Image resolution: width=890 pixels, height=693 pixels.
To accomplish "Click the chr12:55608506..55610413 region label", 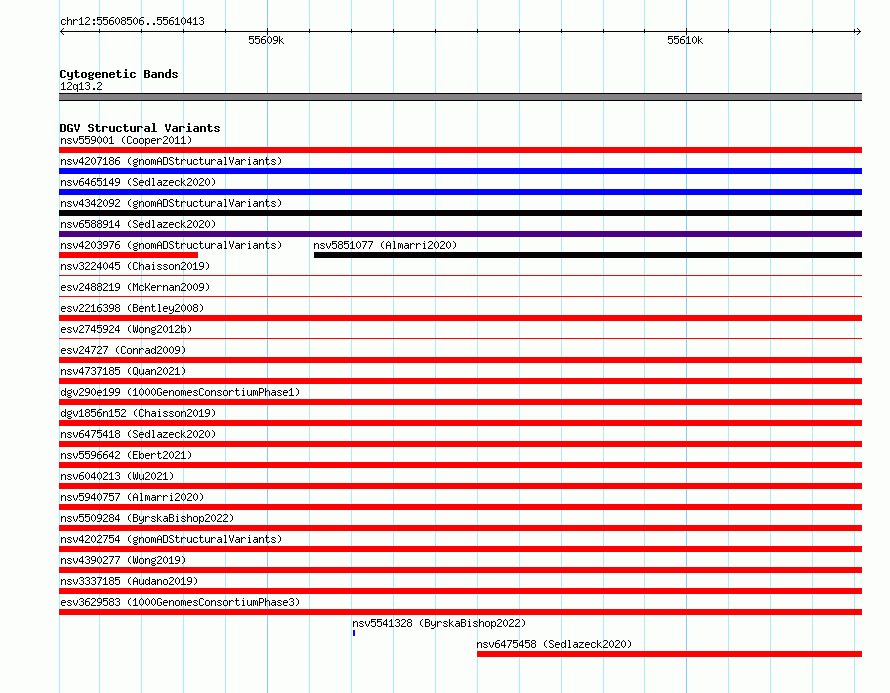I will [x=132, y=21].
